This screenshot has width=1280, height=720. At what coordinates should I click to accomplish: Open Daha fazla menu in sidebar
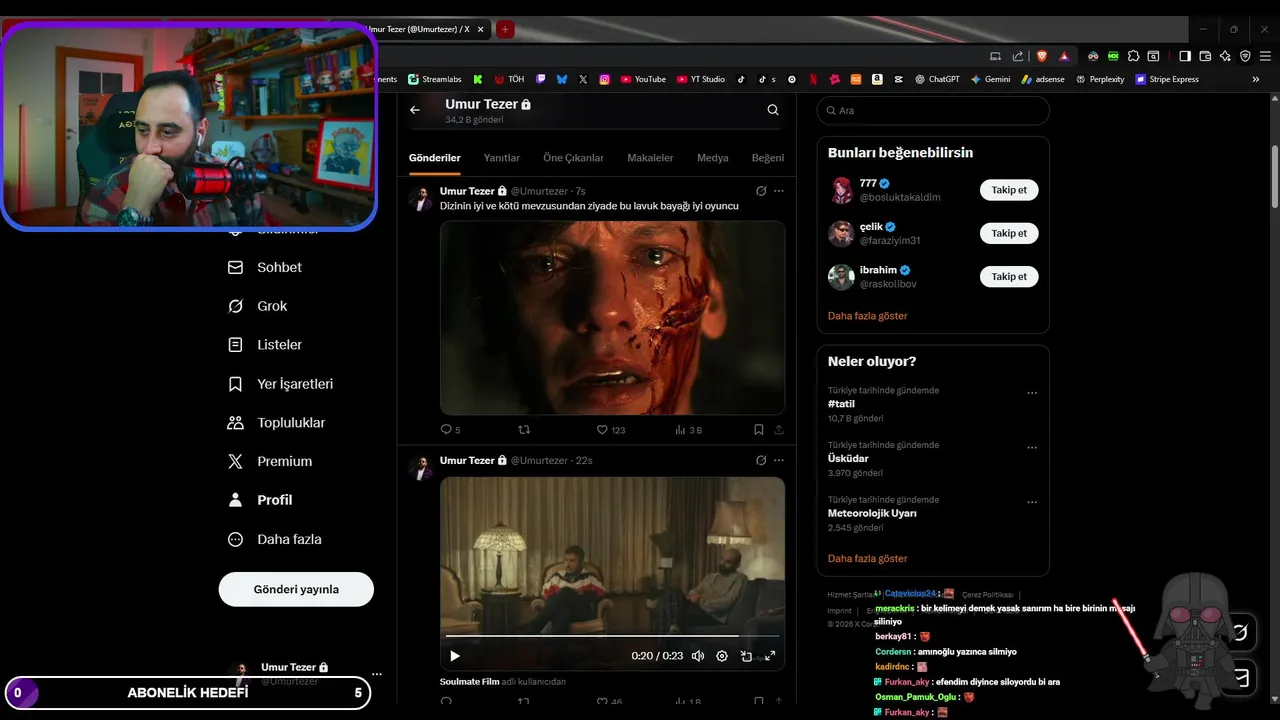[x=275, y=539]
